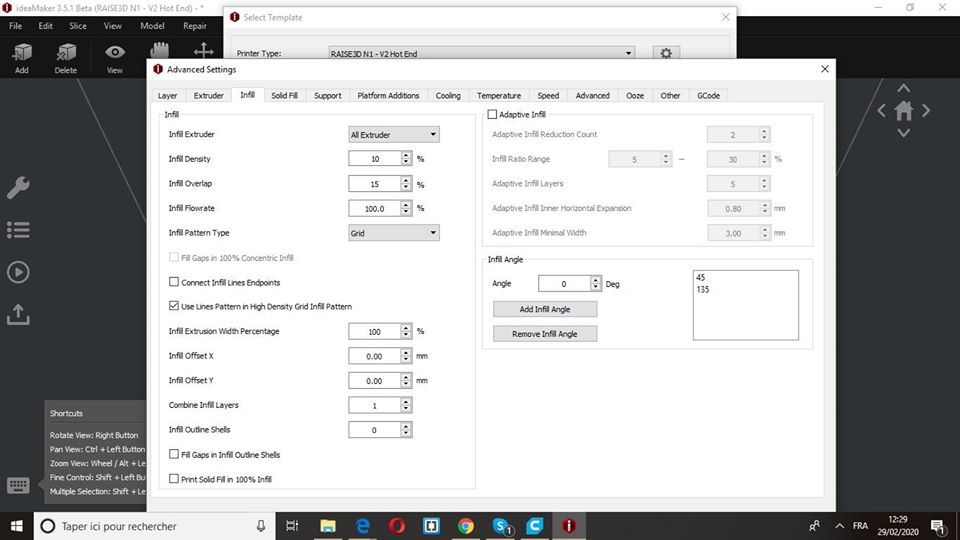Screen dimensions: 960x540
Task: Switch to the Temperature tab
Action: [499, 96]
